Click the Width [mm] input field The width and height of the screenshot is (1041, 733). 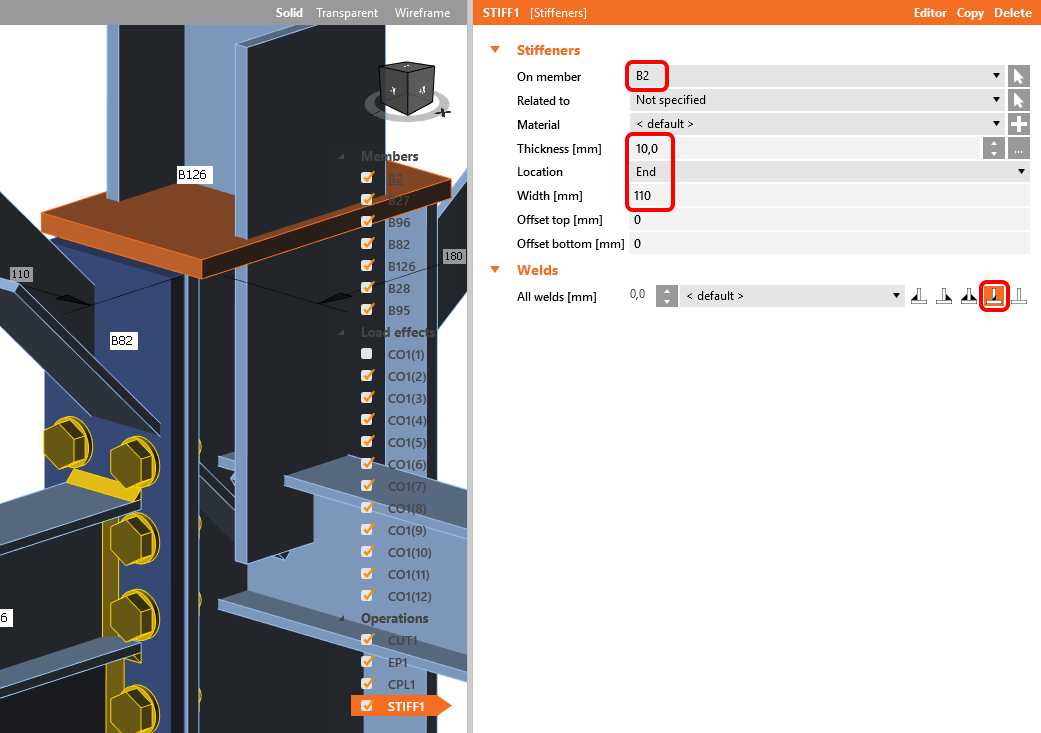click(x=830, y=196)
